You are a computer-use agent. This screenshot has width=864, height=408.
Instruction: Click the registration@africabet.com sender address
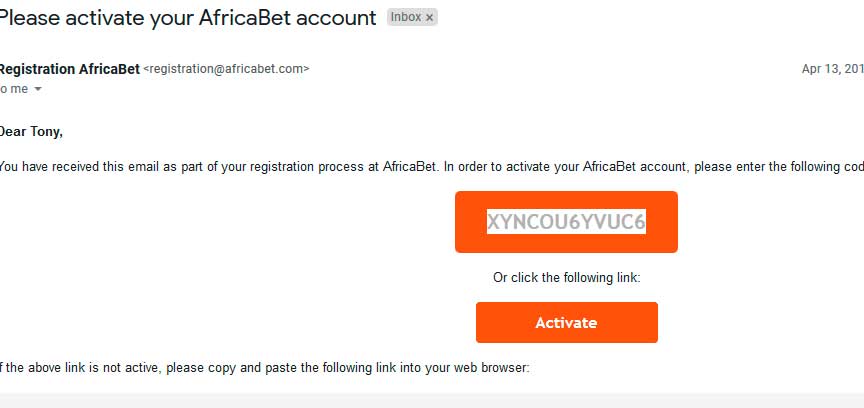coord(226,69)
